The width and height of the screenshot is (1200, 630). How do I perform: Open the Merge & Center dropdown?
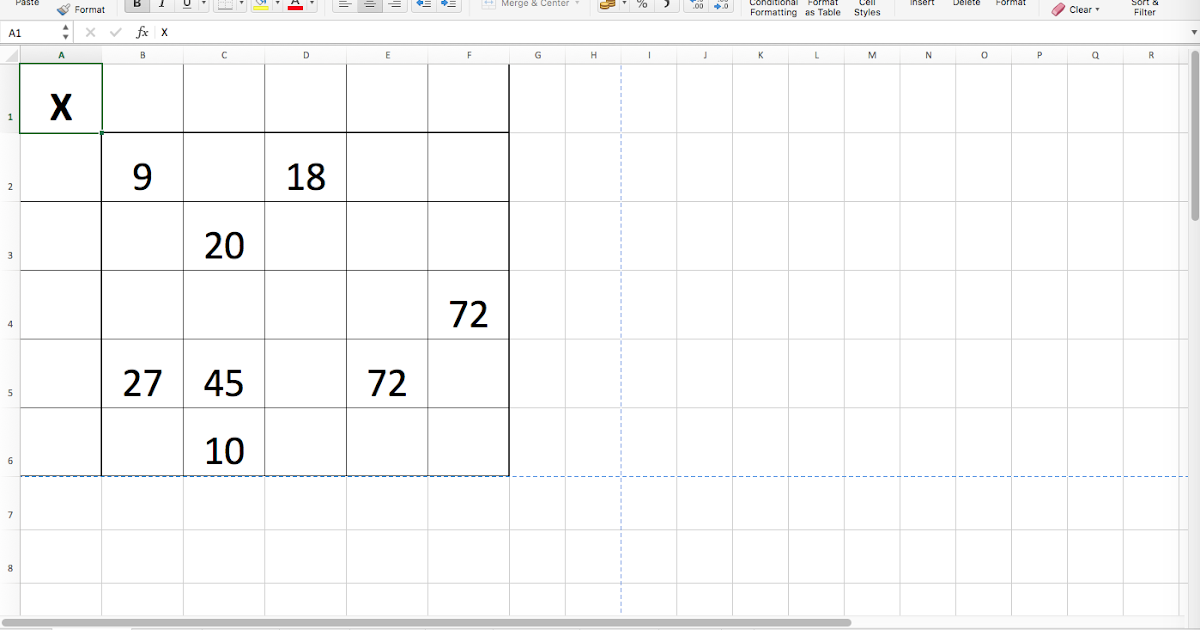pyautogui.click(x=578, y=3)
